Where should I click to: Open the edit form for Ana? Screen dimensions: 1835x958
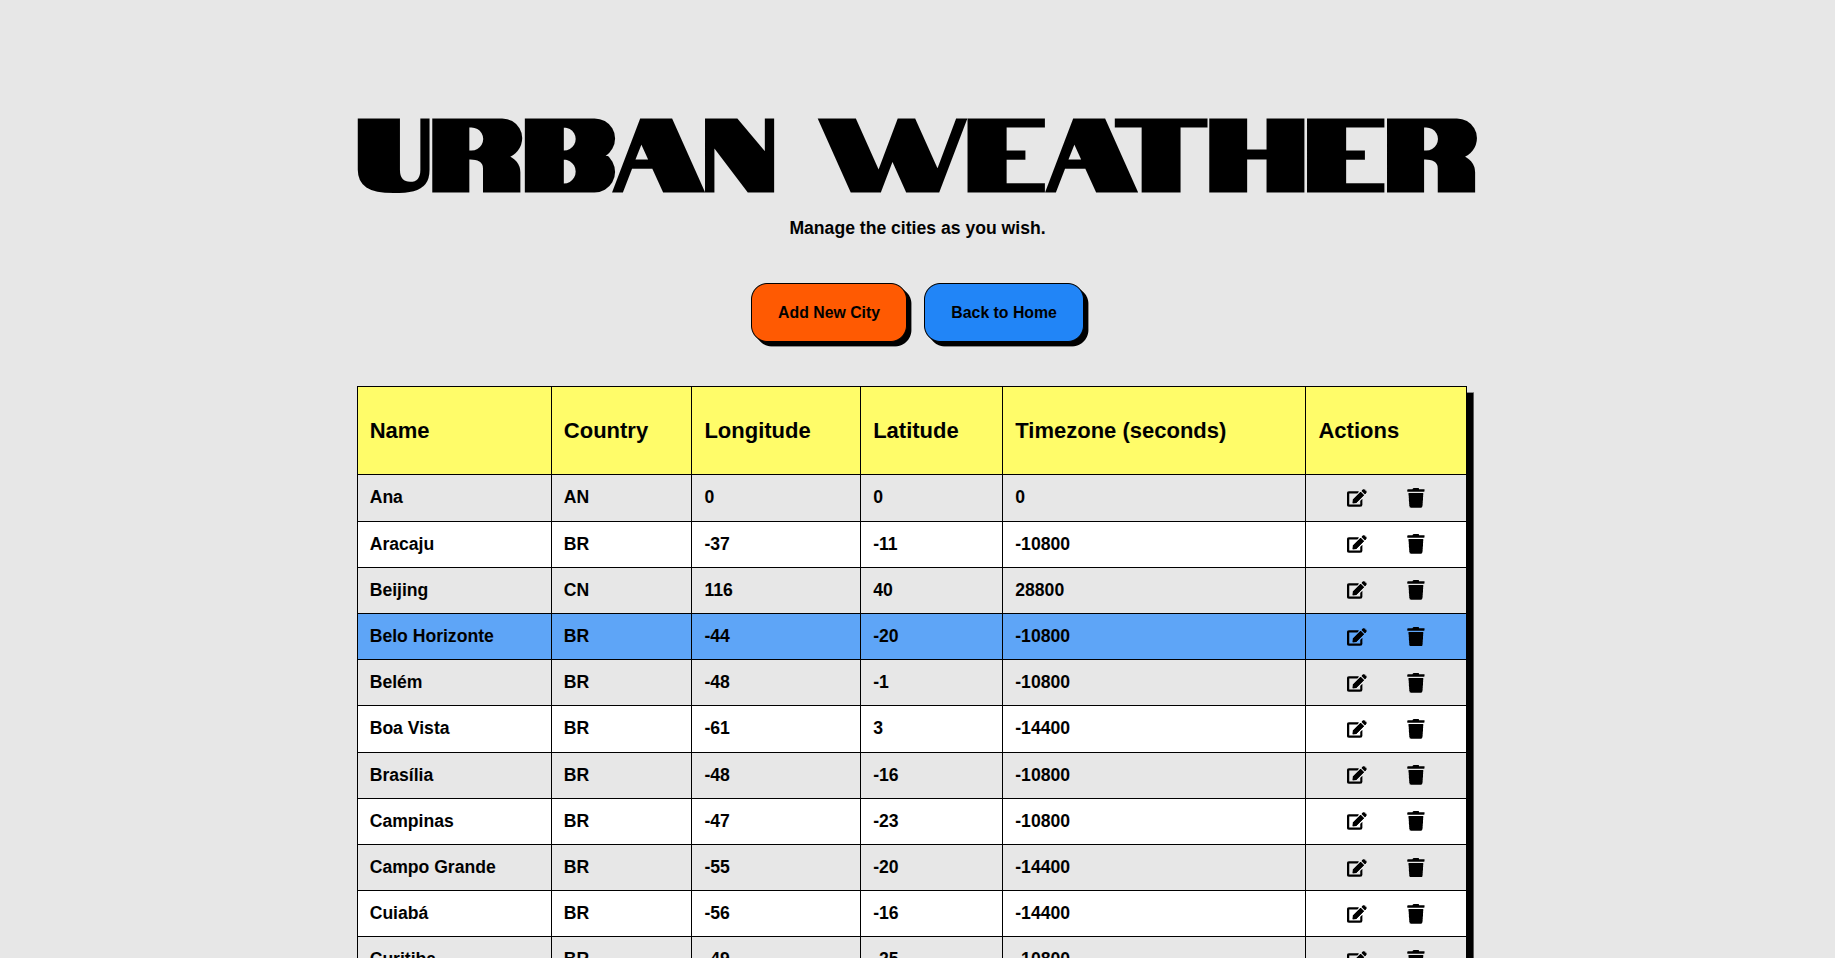pyautogui.click(x=1356, y=497)
